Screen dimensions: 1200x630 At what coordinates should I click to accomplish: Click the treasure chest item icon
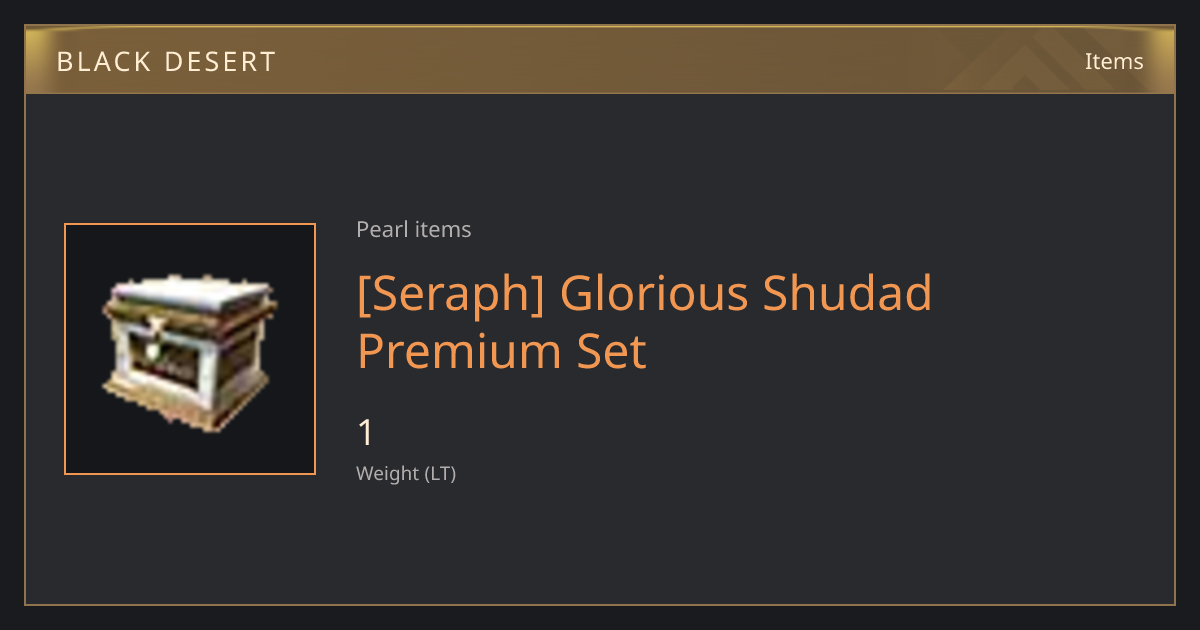click(x=190, y=353)
